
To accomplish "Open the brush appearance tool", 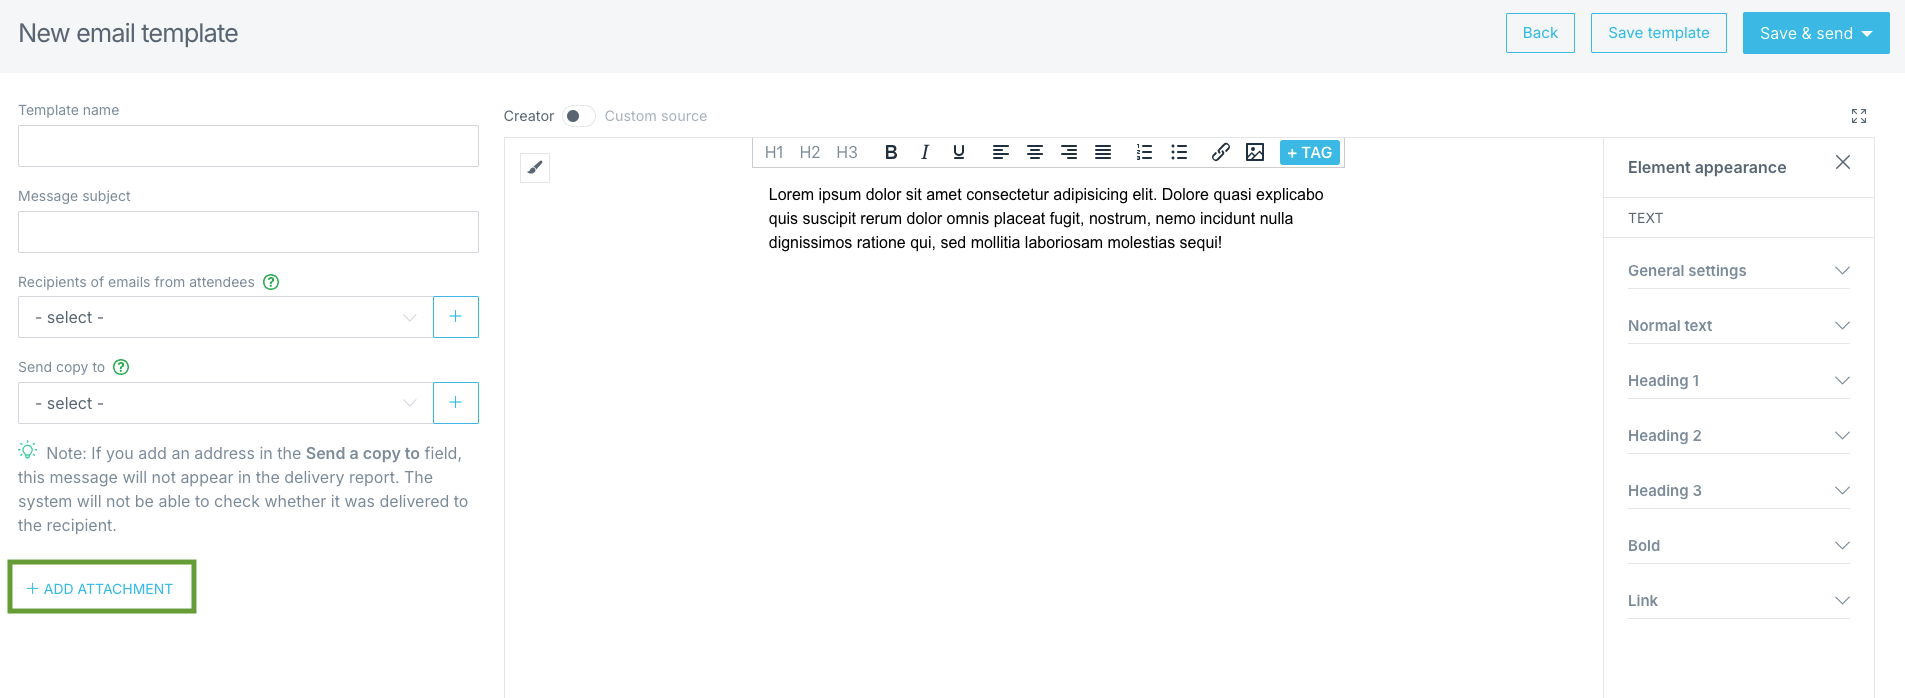I will pos(535,168).
